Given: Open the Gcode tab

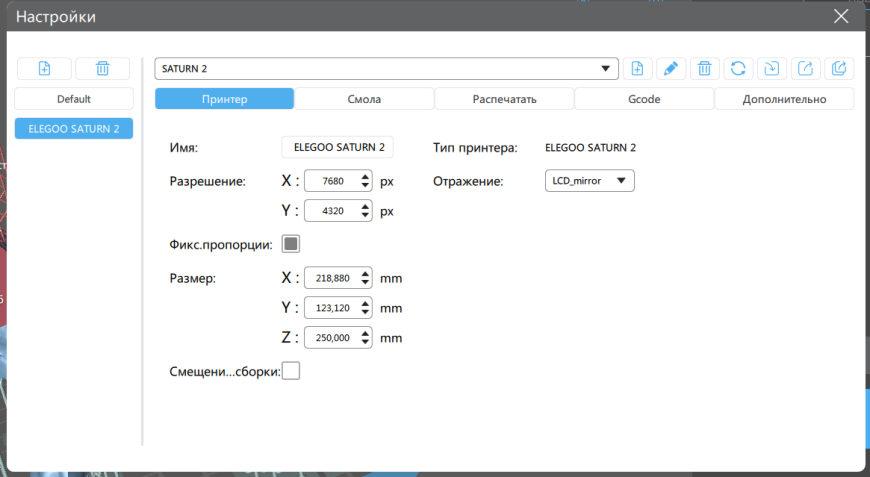Looking at the screenshot, I should (x=644, y=99).
